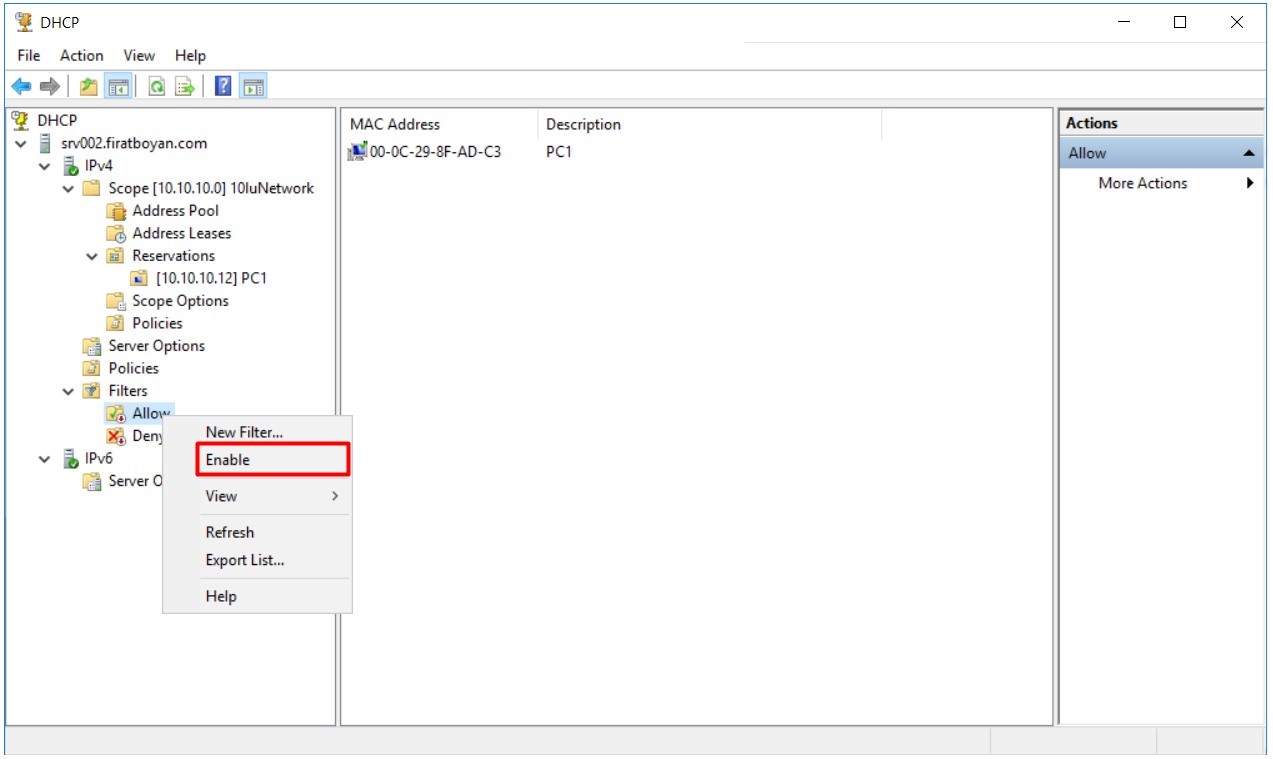This screenshot has height=759, width=1273.
Task: Collapse the Allow section in Actions pane
Action: 1249,153
